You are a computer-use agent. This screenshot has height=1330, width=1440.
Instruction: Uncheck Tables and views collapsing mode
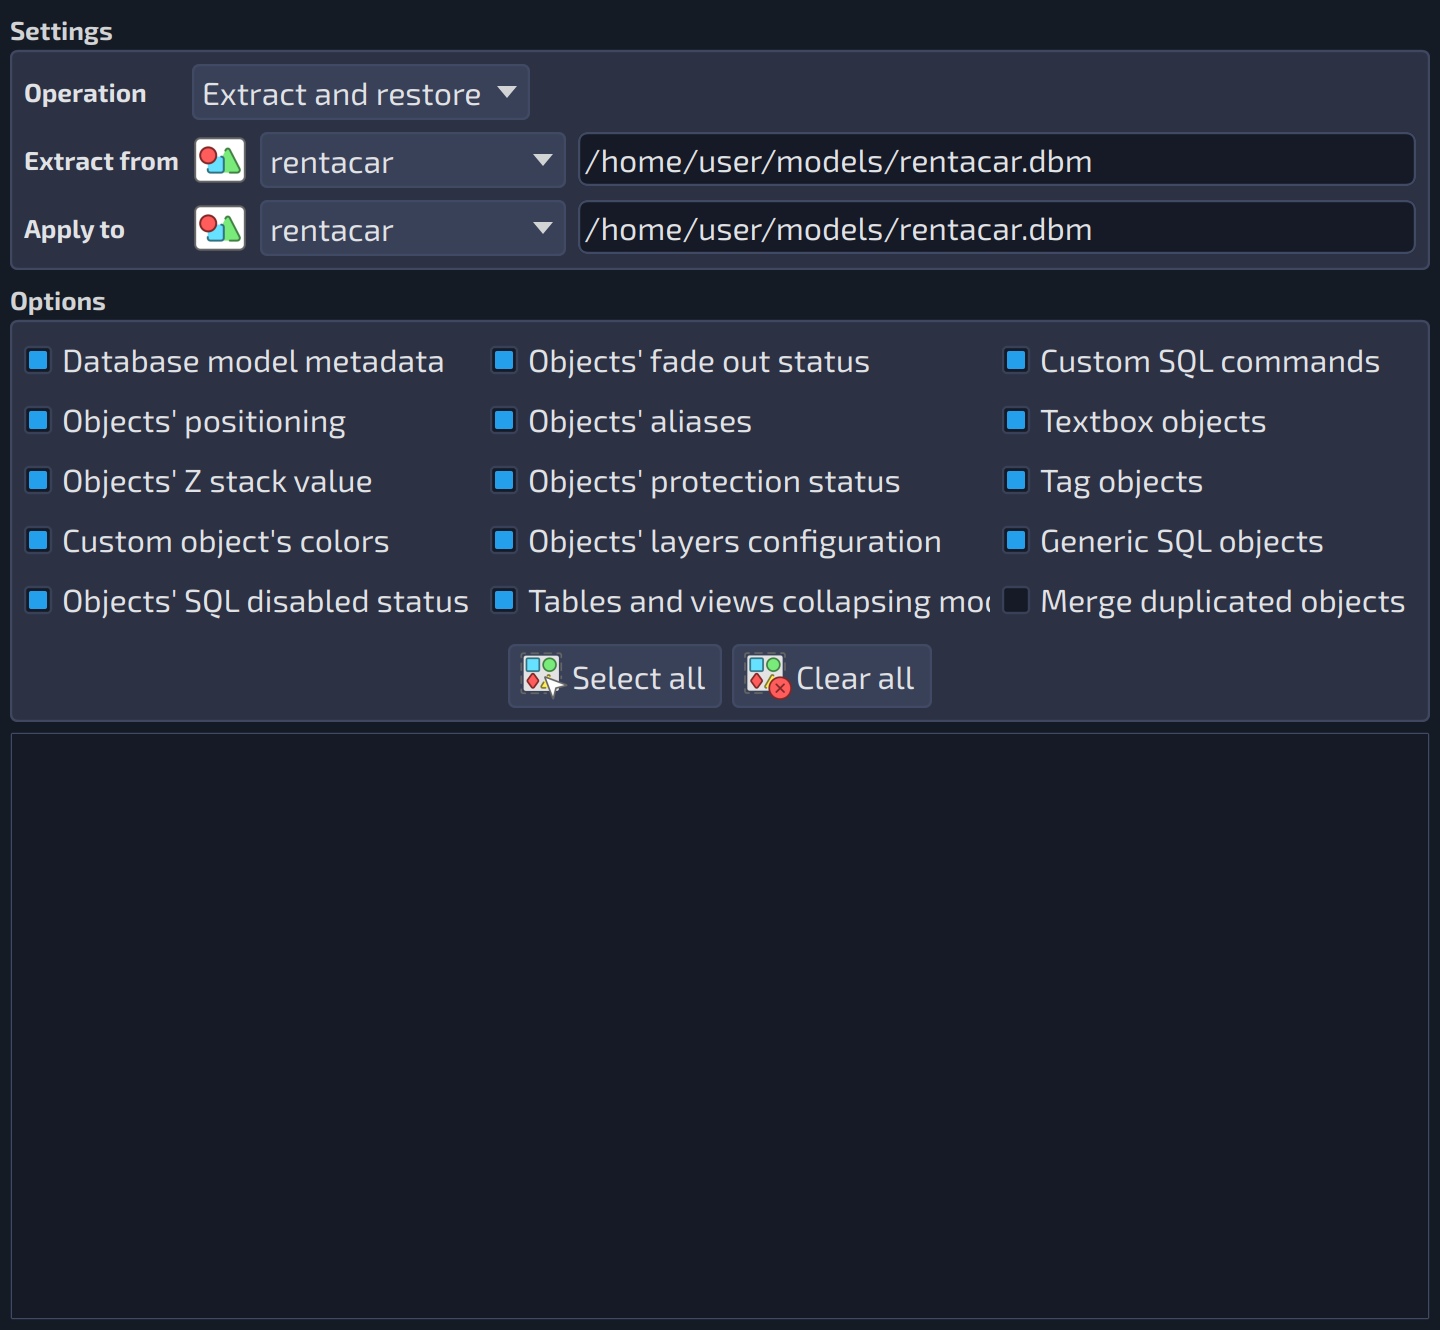click(x=504, y=600)
